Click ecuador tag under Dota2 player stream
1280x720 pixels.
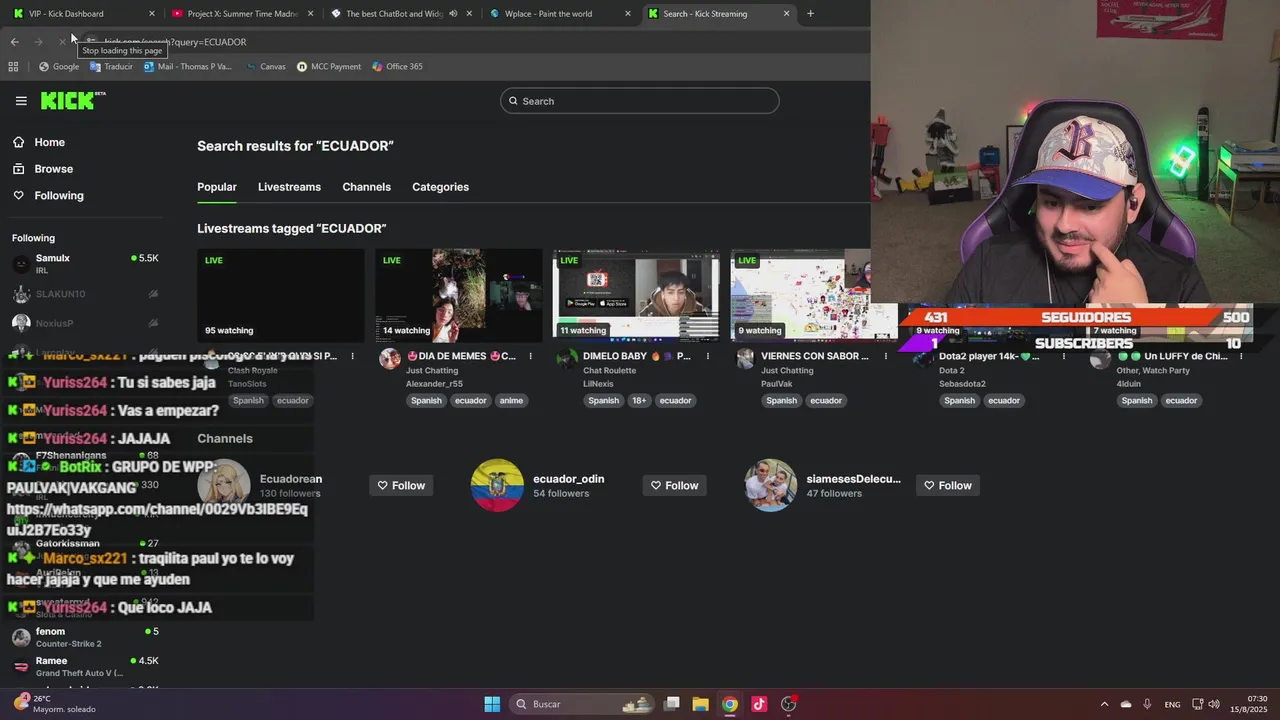point(1004,401)
